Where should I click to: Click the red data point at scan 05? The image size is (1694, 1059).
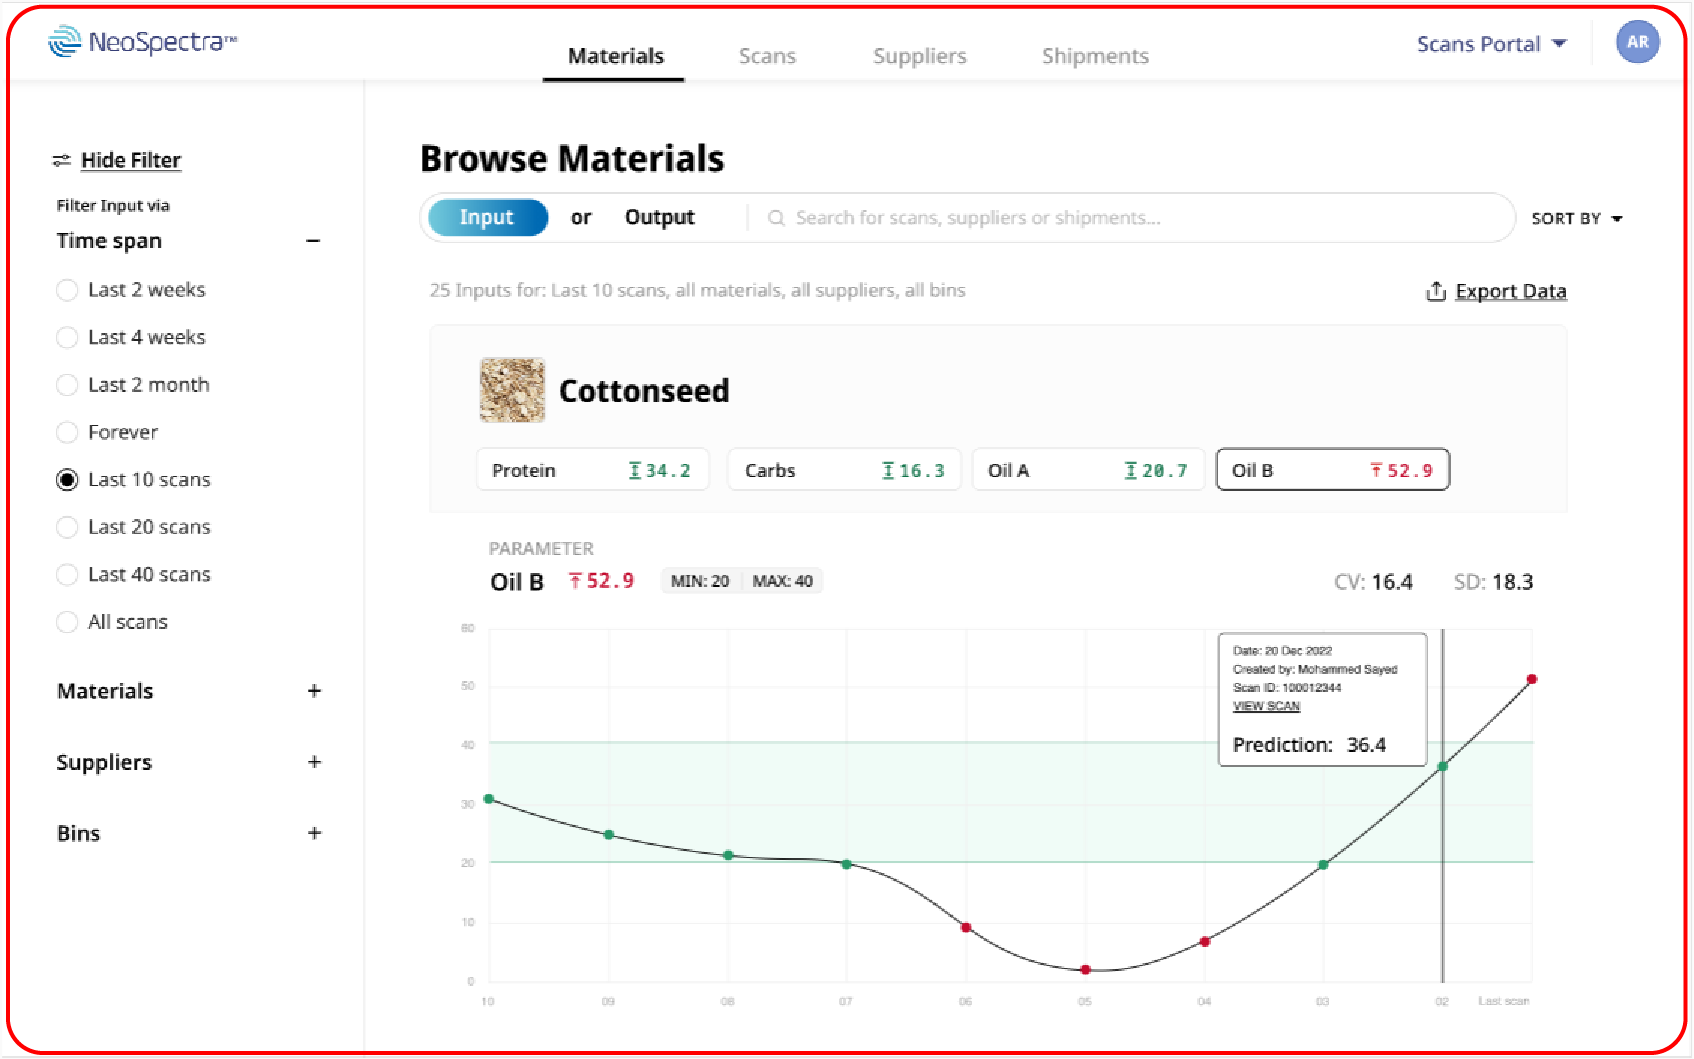pos(1085,970)
